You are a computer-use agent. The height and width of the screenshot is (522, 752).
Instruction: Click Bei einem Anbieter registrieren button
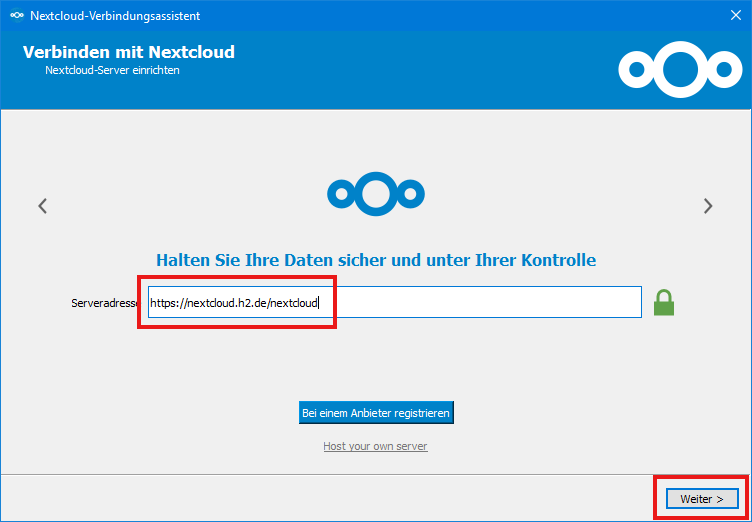point(376,412)
